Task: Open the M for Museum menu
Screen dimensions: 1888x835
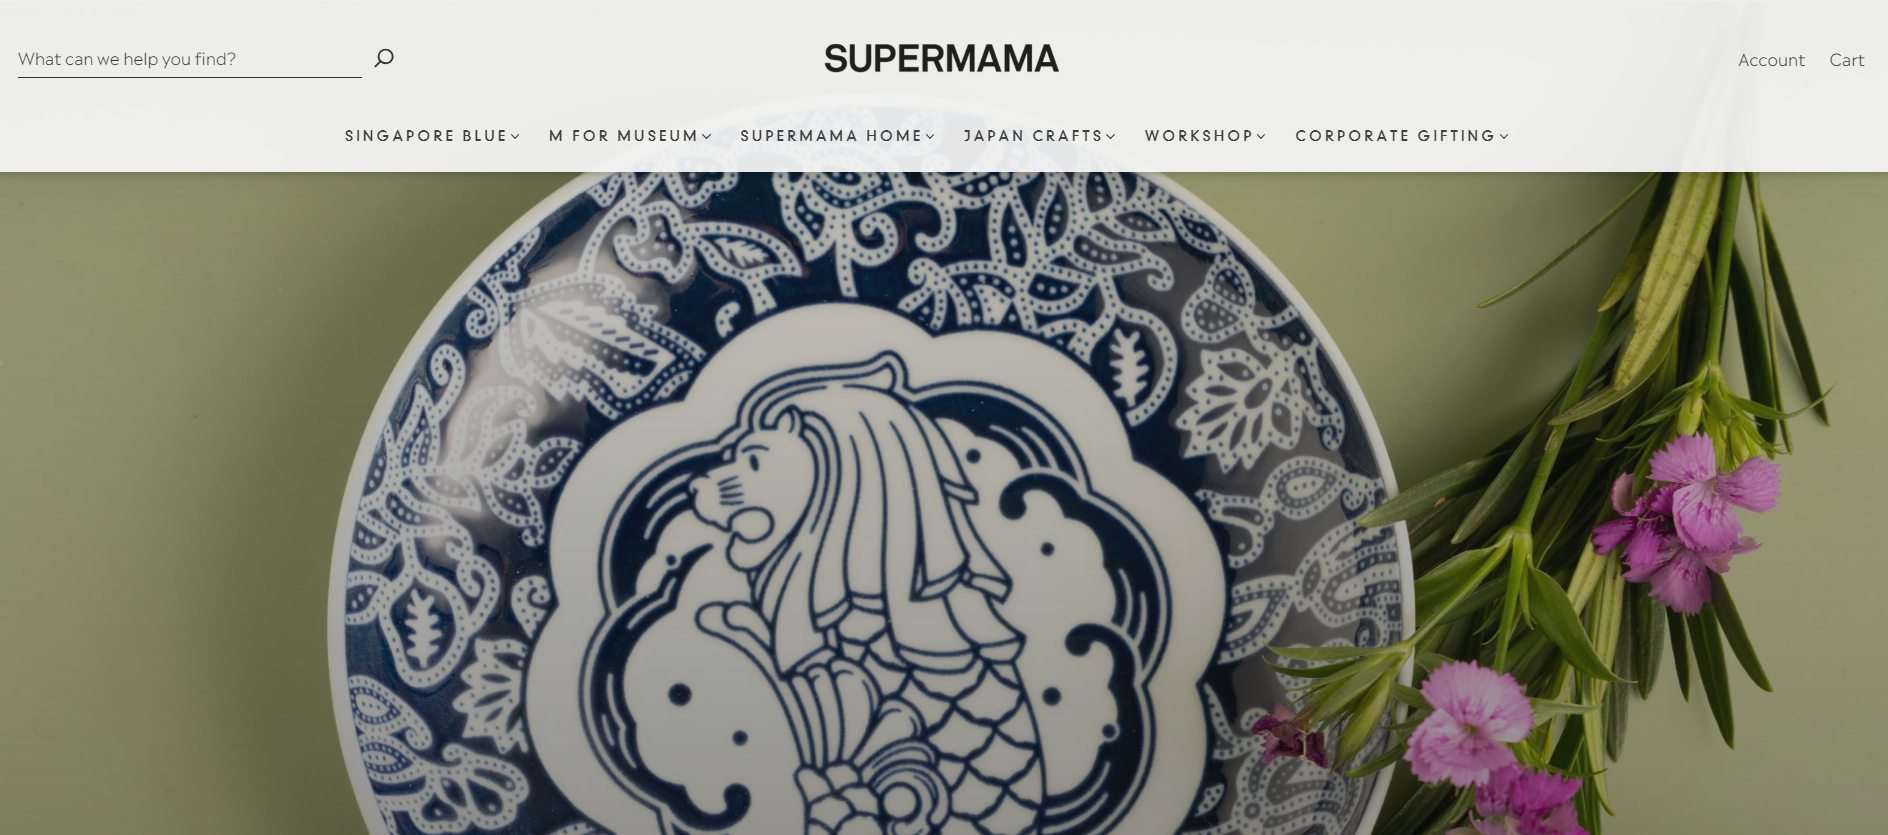Action: pos(623,136)
